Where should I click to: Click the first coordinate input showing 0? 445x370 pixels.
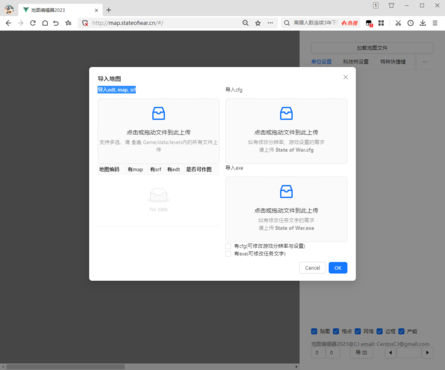tap(317, 353)
